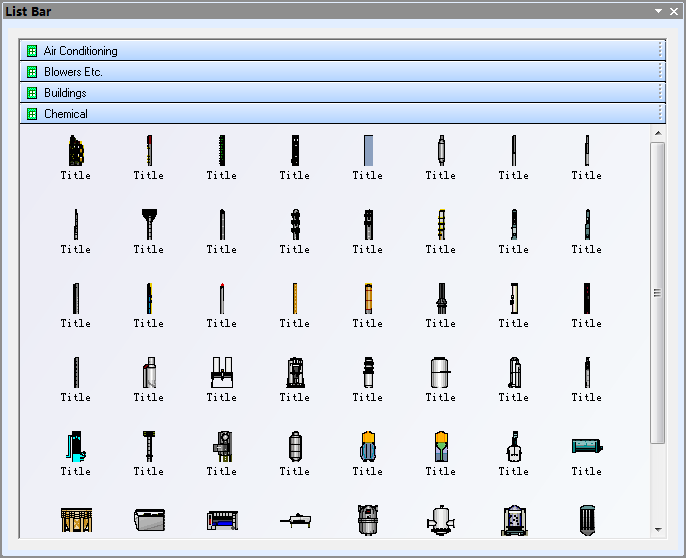Click the vertical scrollbar thumb
The width and height of the screenshot is (686, 558).
(x=658, y=292)
